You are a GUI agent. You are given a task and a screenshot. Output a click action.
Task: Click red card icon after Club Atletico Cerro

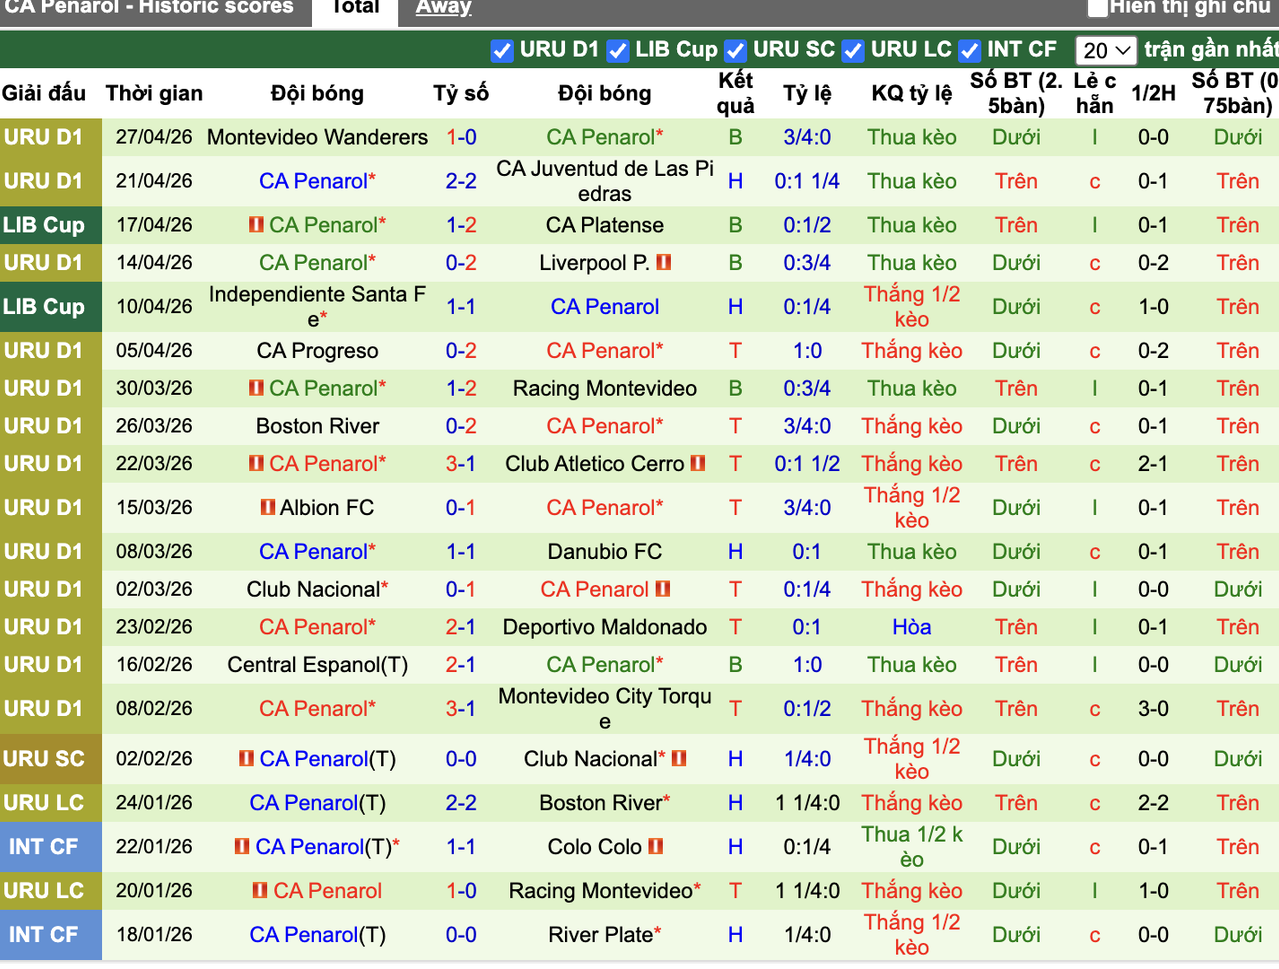pyautogui.click(x=698, y=464)
